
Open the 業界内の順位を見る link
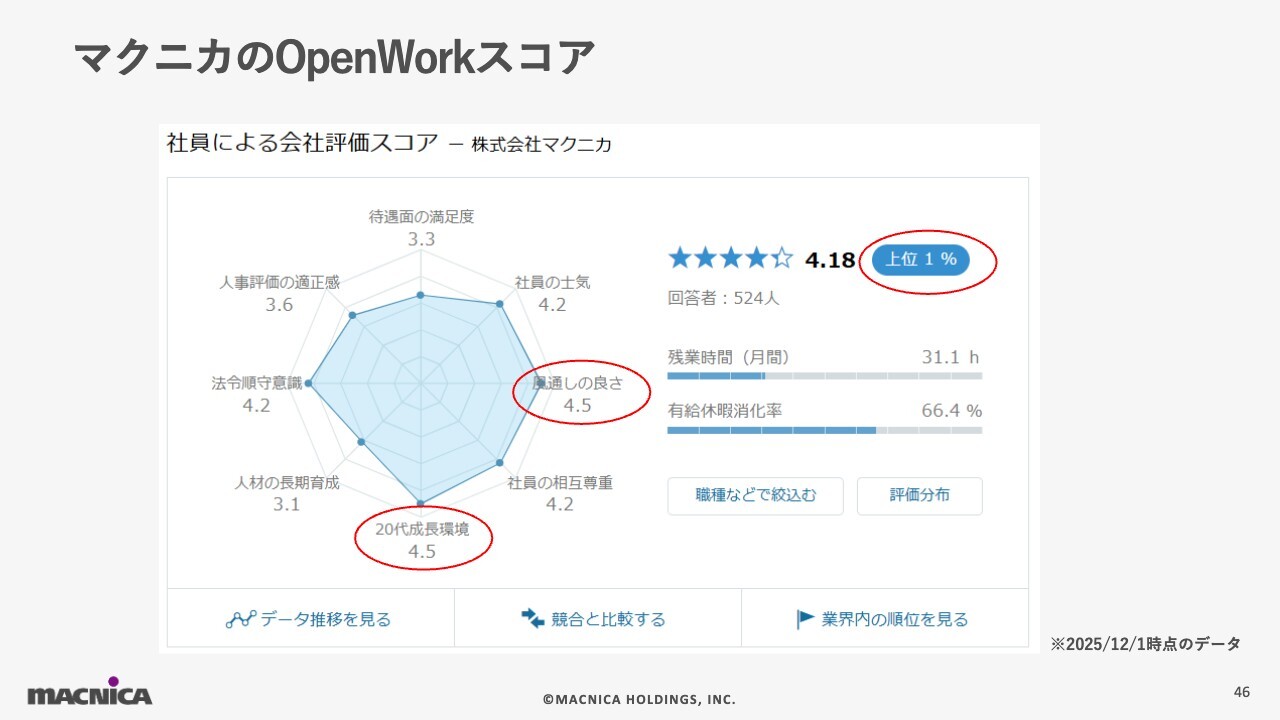click(894, 619)
